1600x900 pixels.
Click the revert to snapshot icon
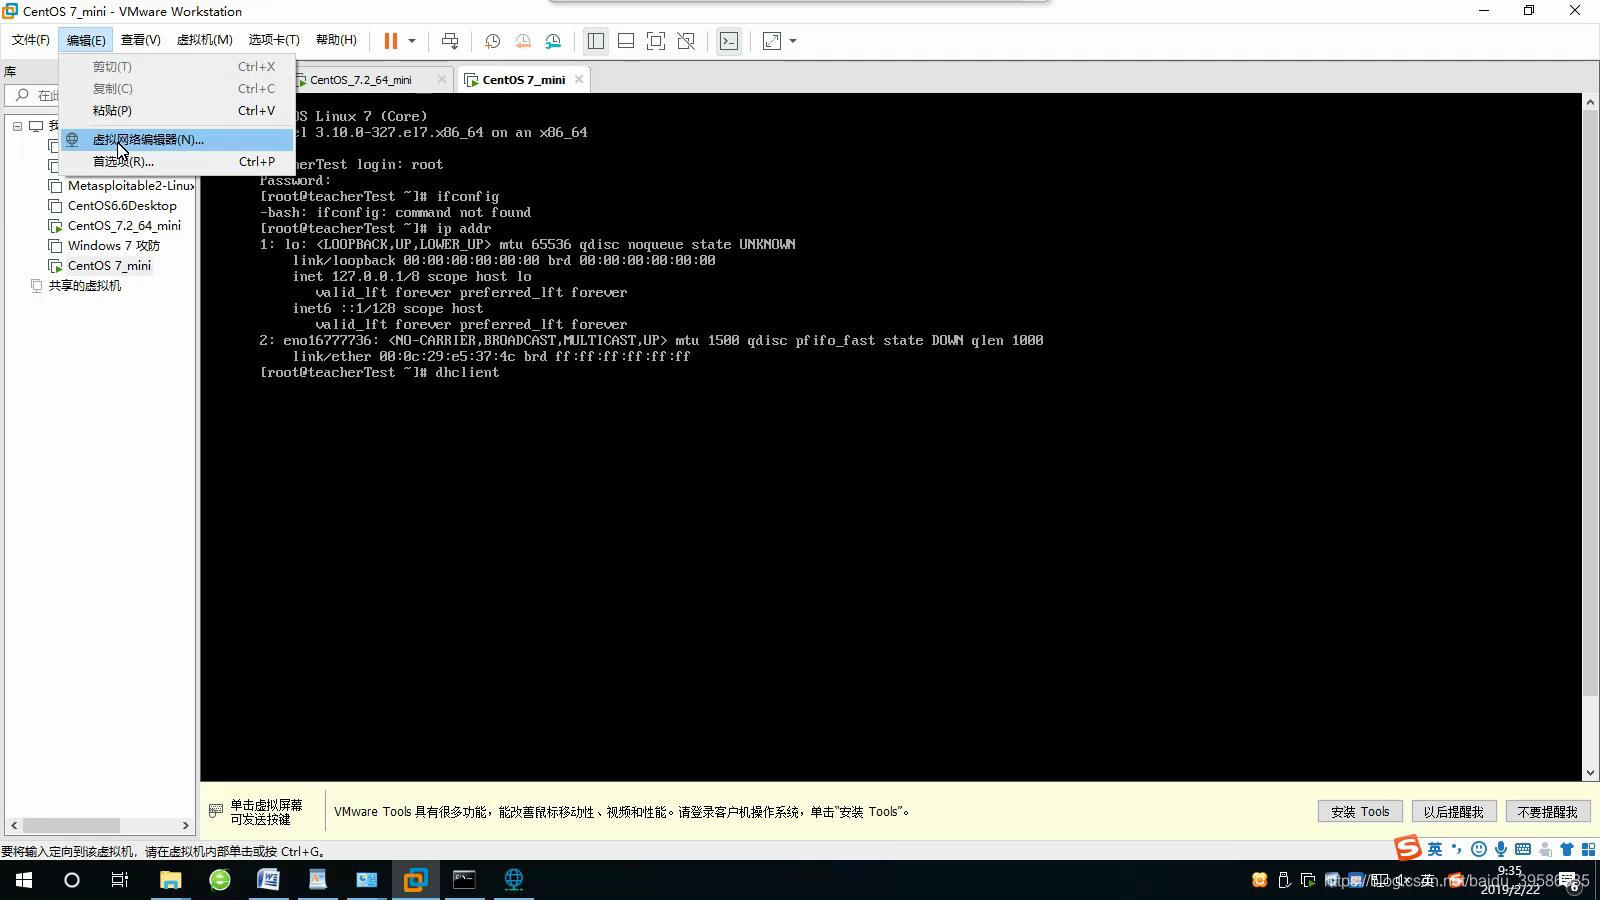click(x=523, y=41)
